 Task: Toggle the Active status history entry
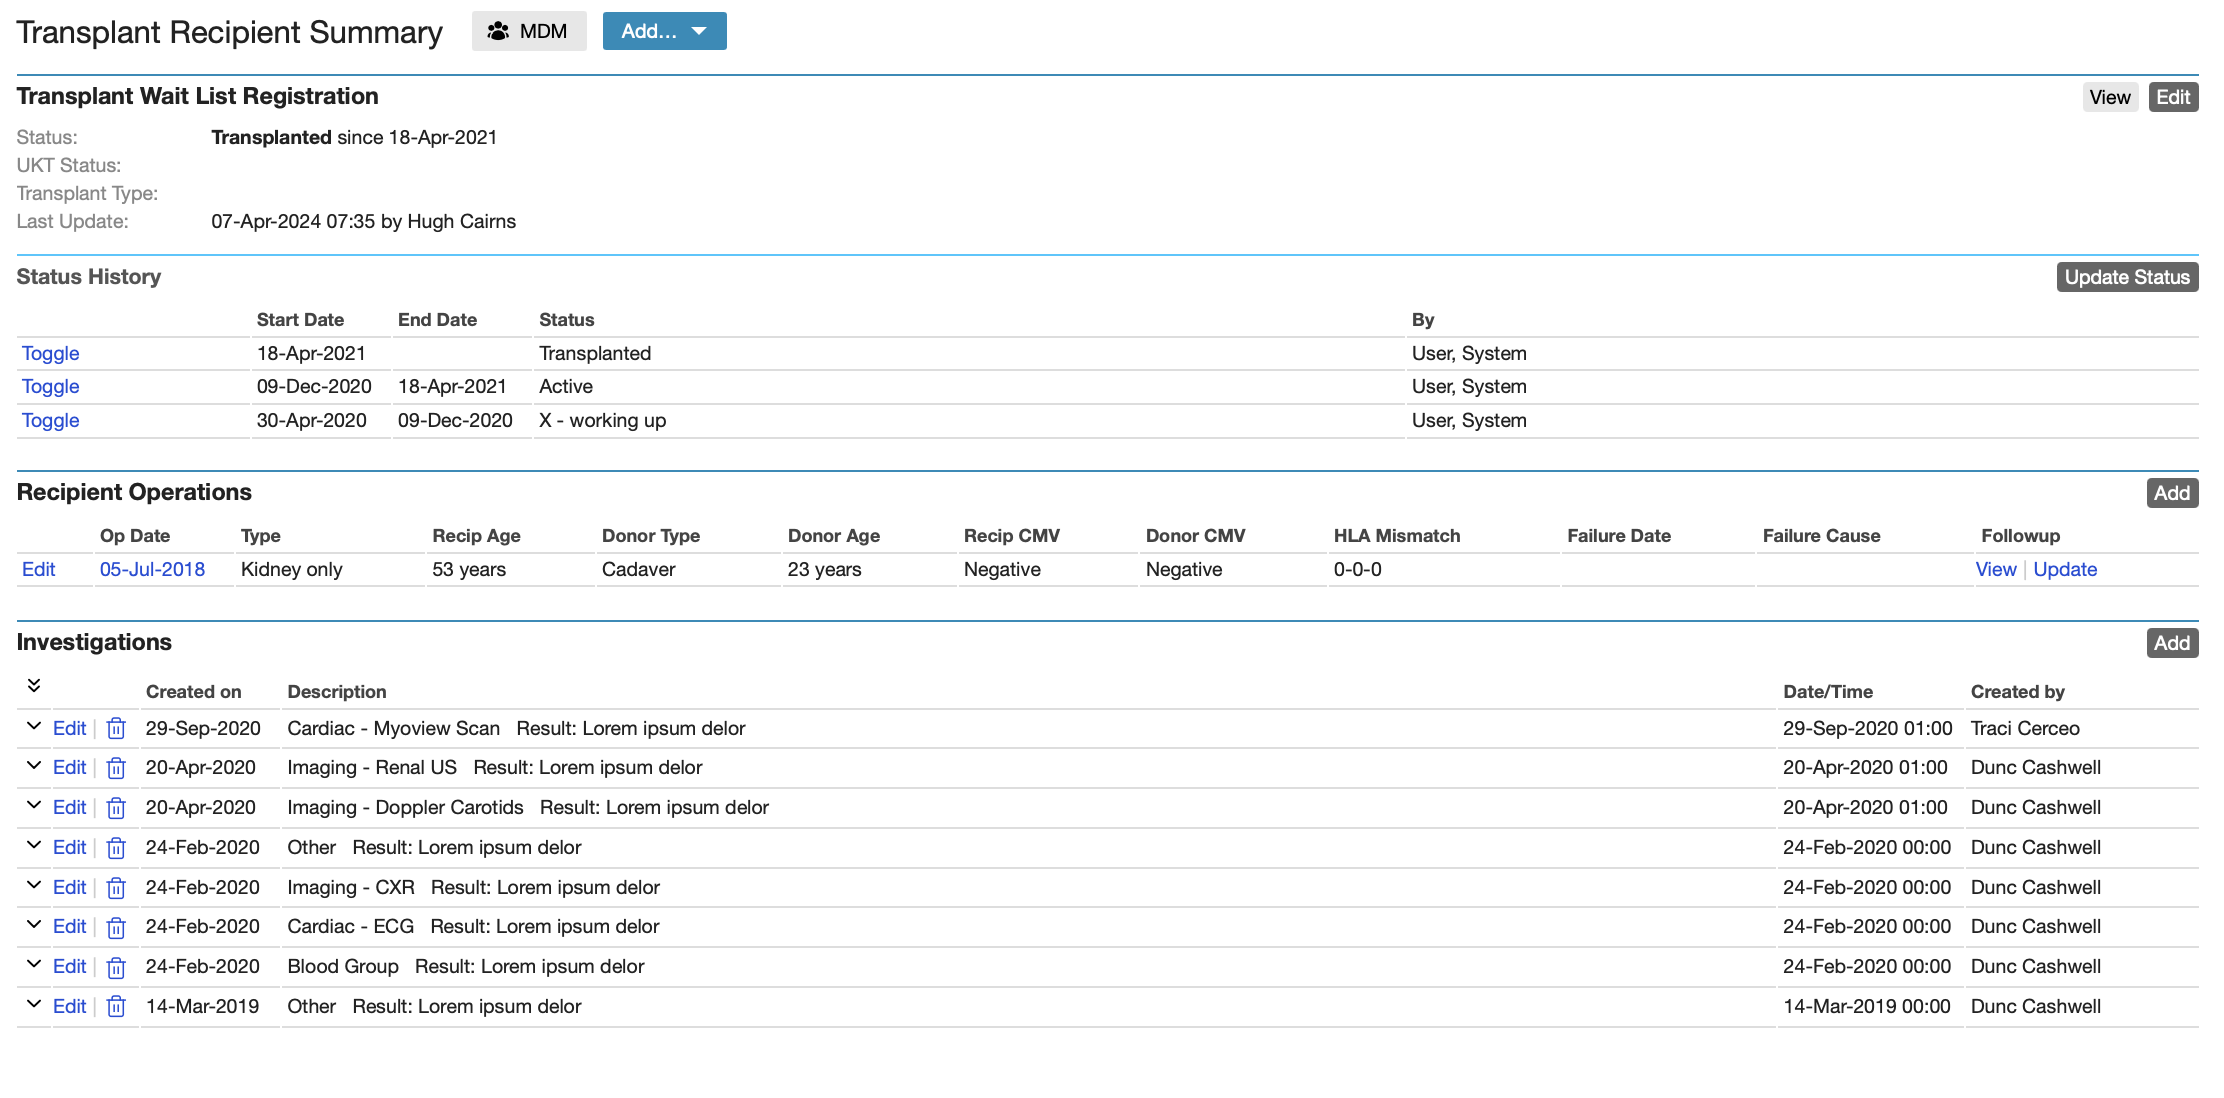pos(50,386)
